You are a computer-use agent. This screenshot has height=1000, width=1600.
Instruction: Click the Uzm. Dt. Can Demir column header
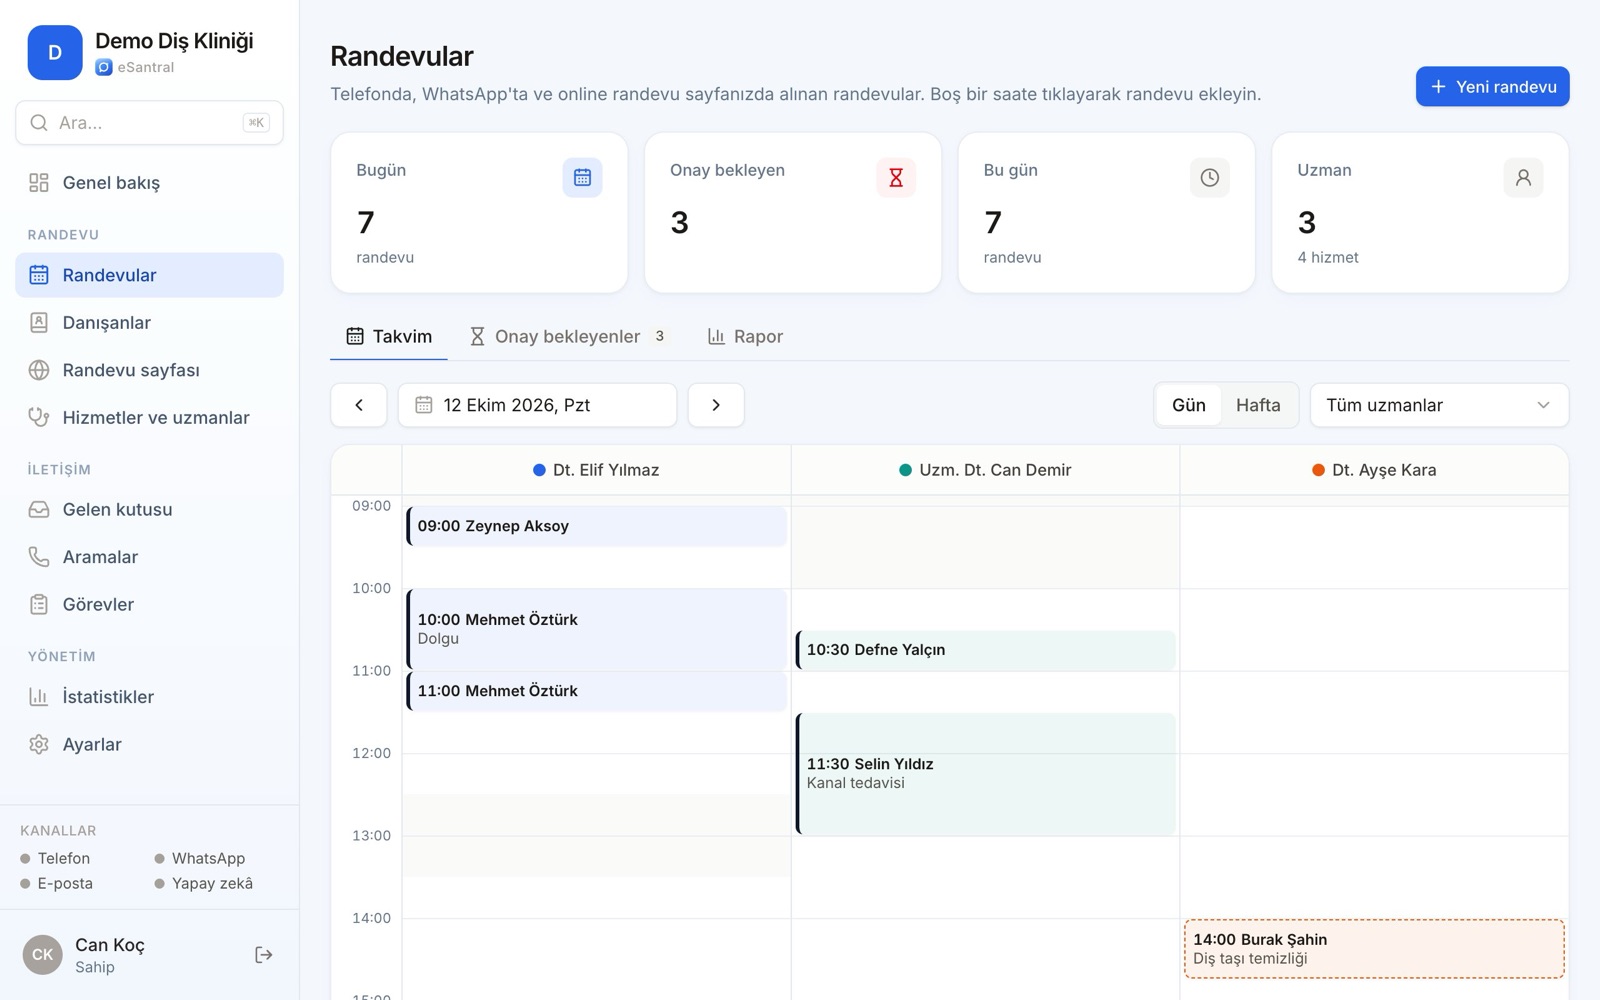coord(985,470)
